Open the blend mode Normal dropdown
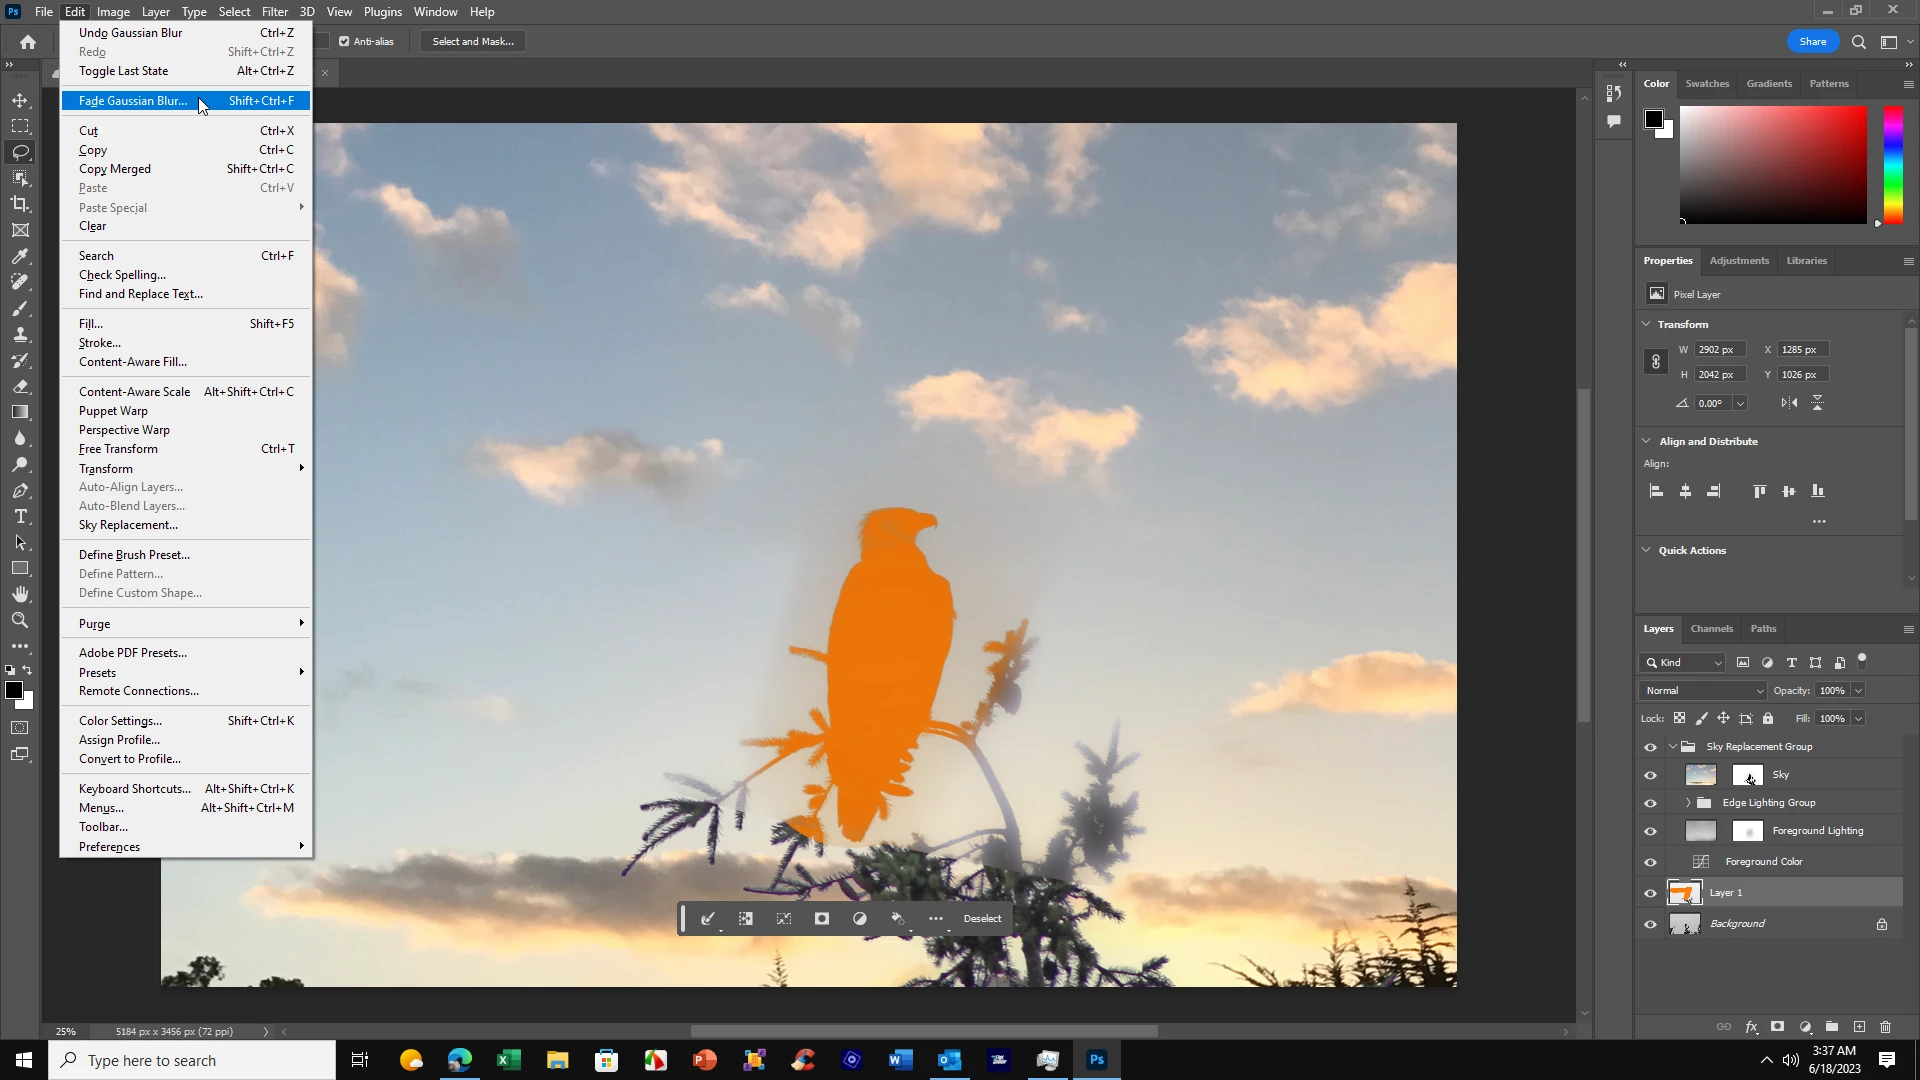The height and width of the screenshot is (1080, 1920). [x=1703, y=691]
